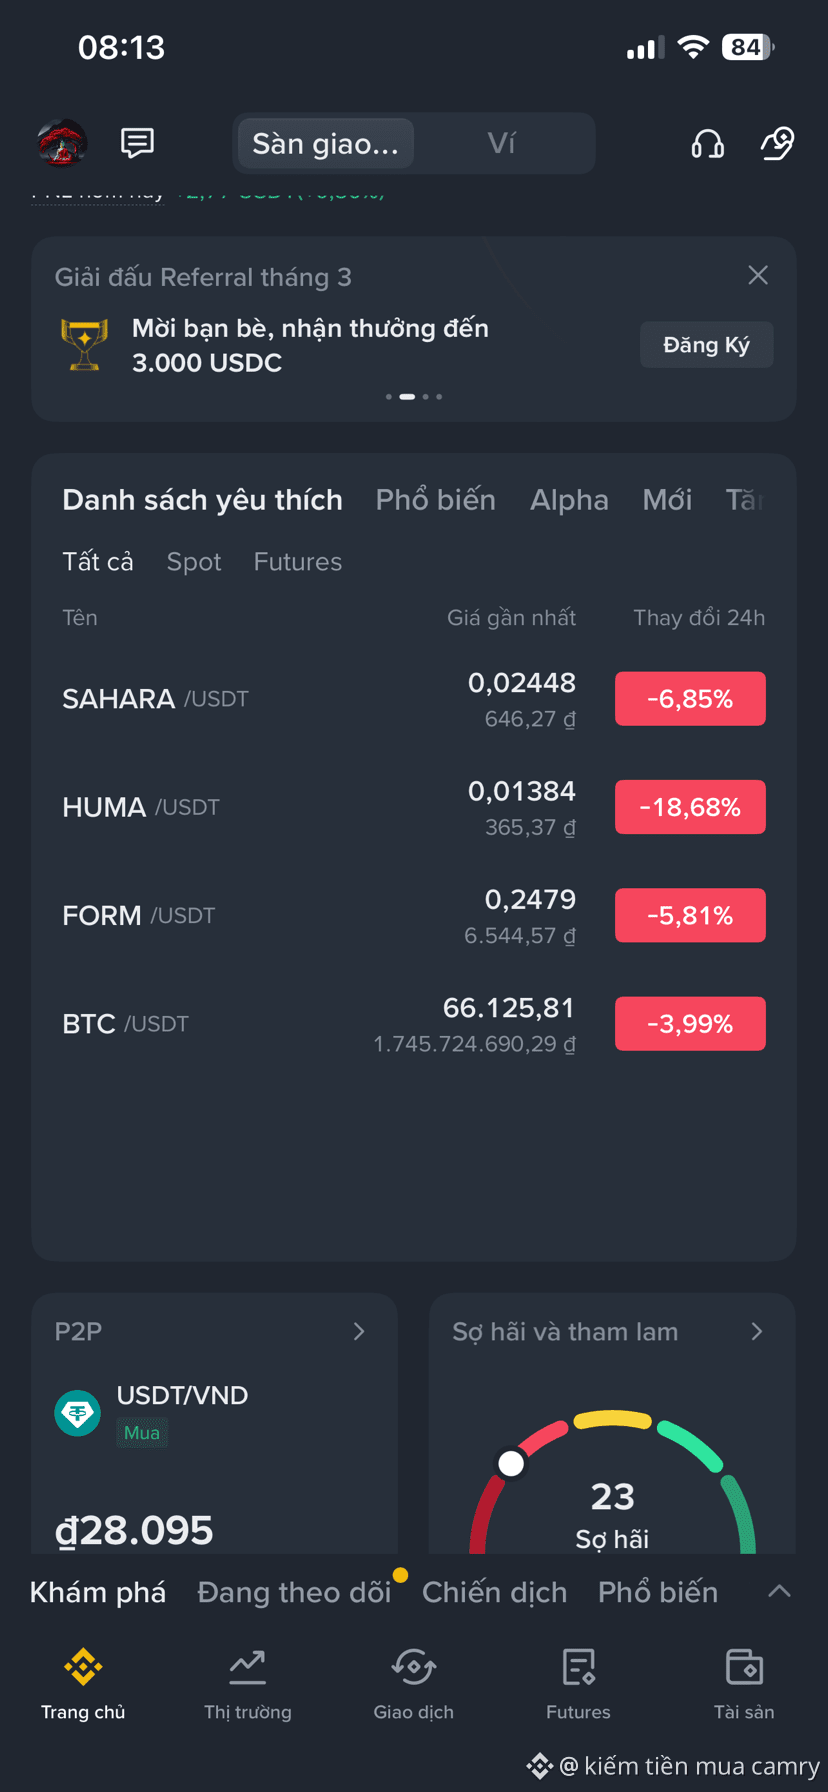The image size is (828, 1792).
Task: Tap the fear and greed gauge
Action: click(612, 1483)
